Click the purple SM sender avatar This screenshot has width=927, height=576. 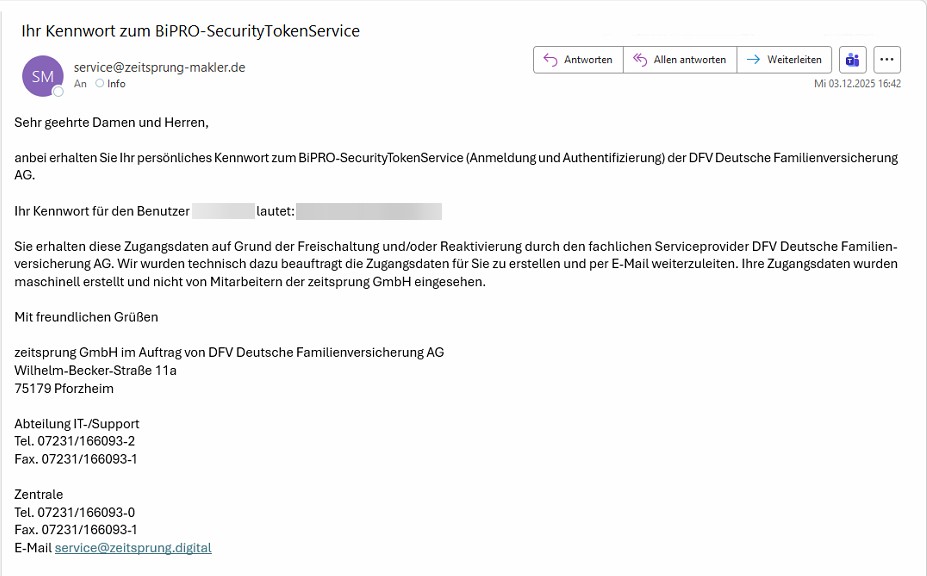[42, 75]
